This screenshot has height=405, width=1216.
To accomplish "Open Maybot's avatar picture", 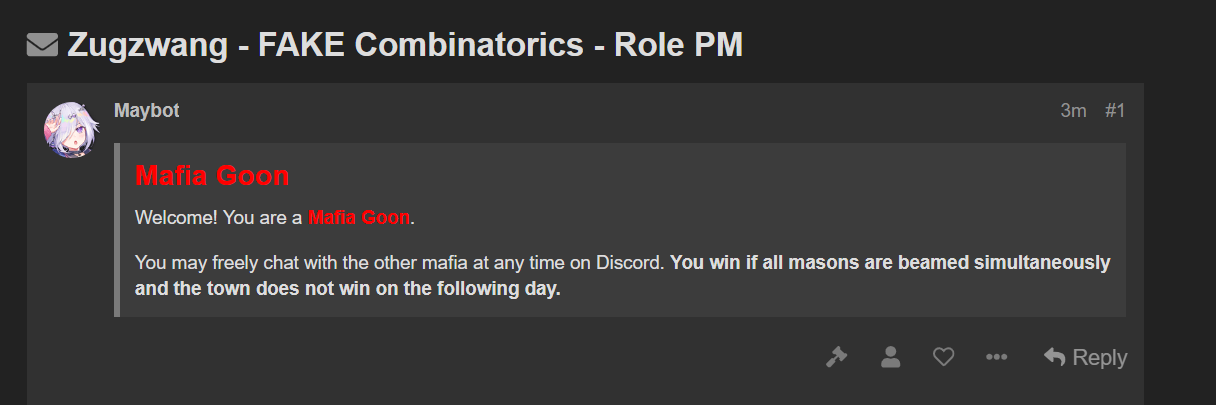I will (x=69, y=129).
